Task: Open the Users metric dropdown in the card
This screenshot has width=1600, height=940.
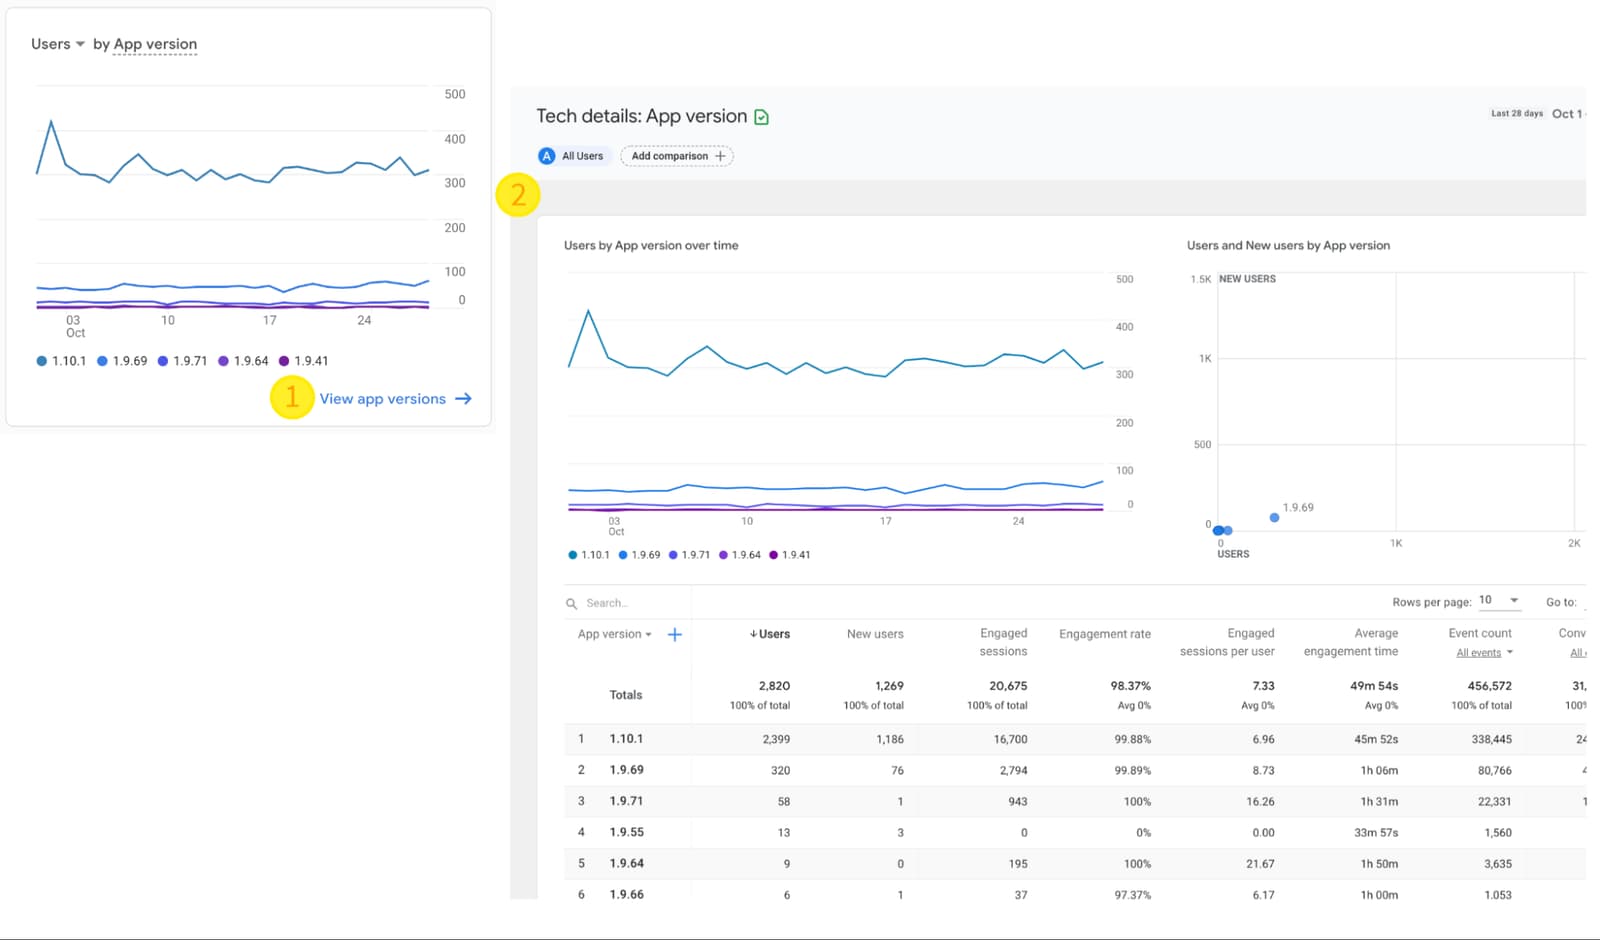Action: [58, 44]
